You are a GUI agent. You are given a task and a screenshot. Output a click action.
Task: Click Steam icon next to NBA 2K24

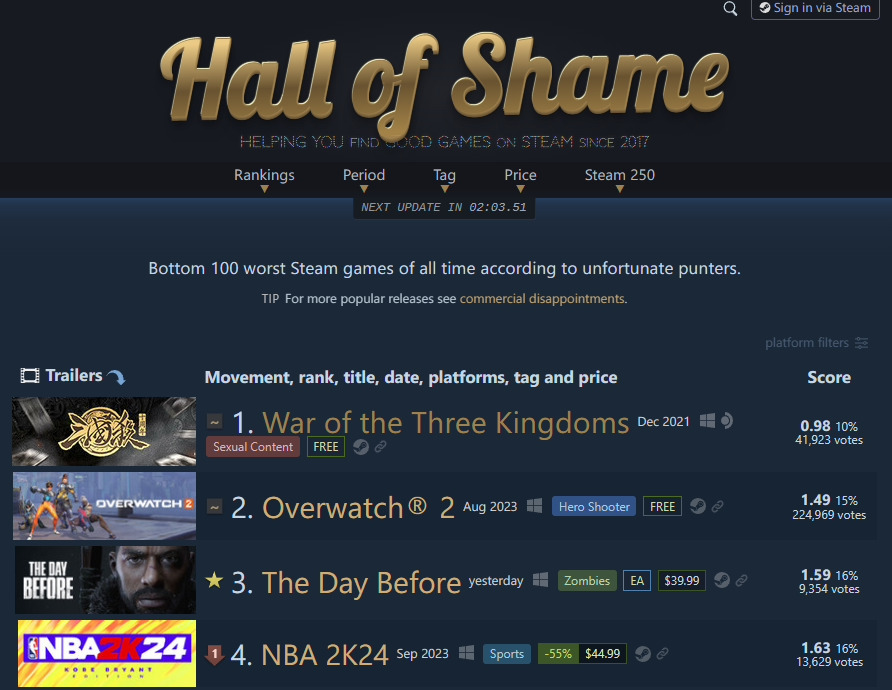point(643,654)
